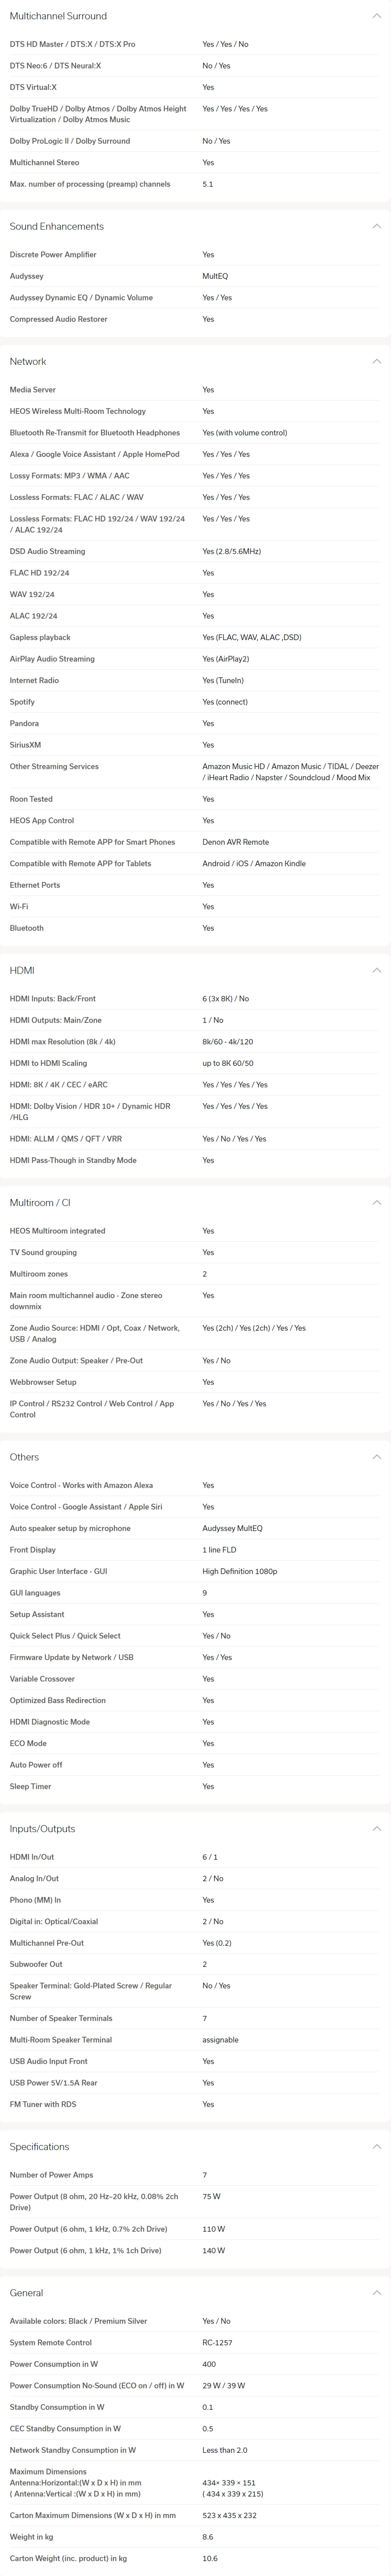Click the 'SiriusXM' row label
The width and height of the screenshot is (391, 2576).
tap(25, 745)
